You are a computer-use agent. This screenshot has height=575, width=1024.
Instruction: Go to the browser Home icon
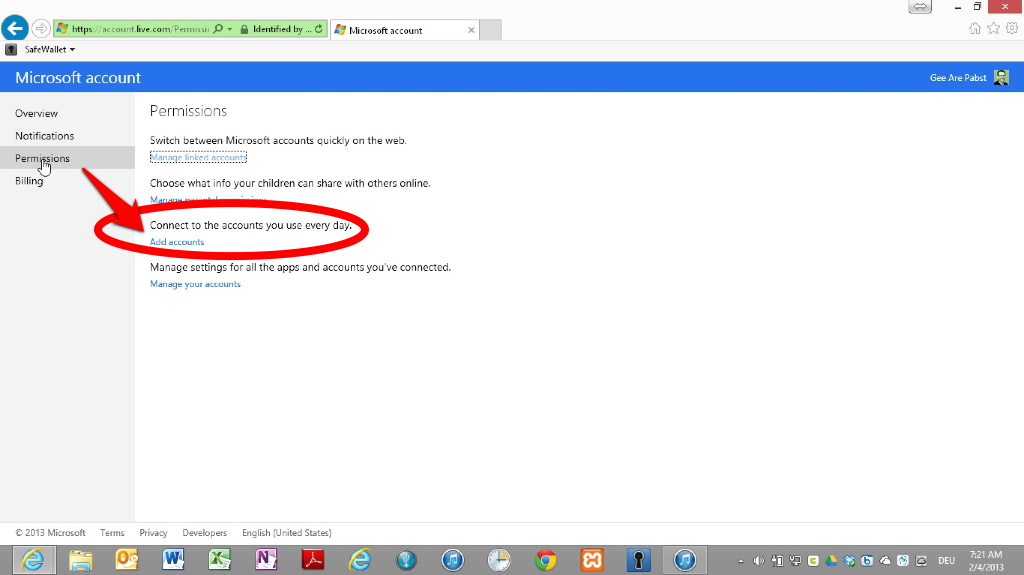coord(975,29)
